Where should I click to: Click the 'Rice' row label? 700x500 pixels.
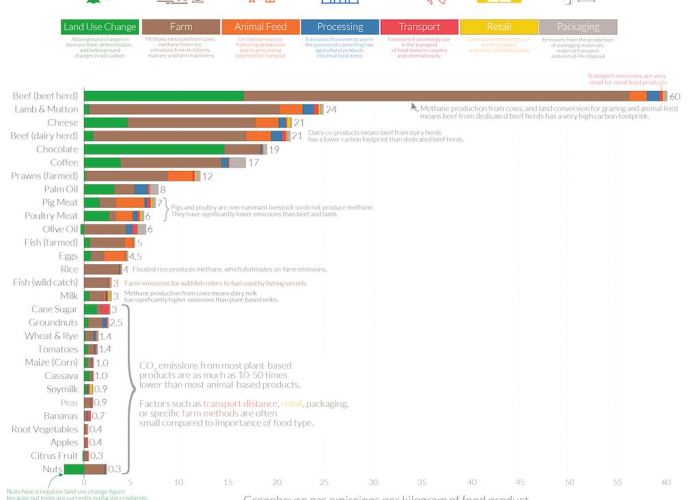(69, 269)
